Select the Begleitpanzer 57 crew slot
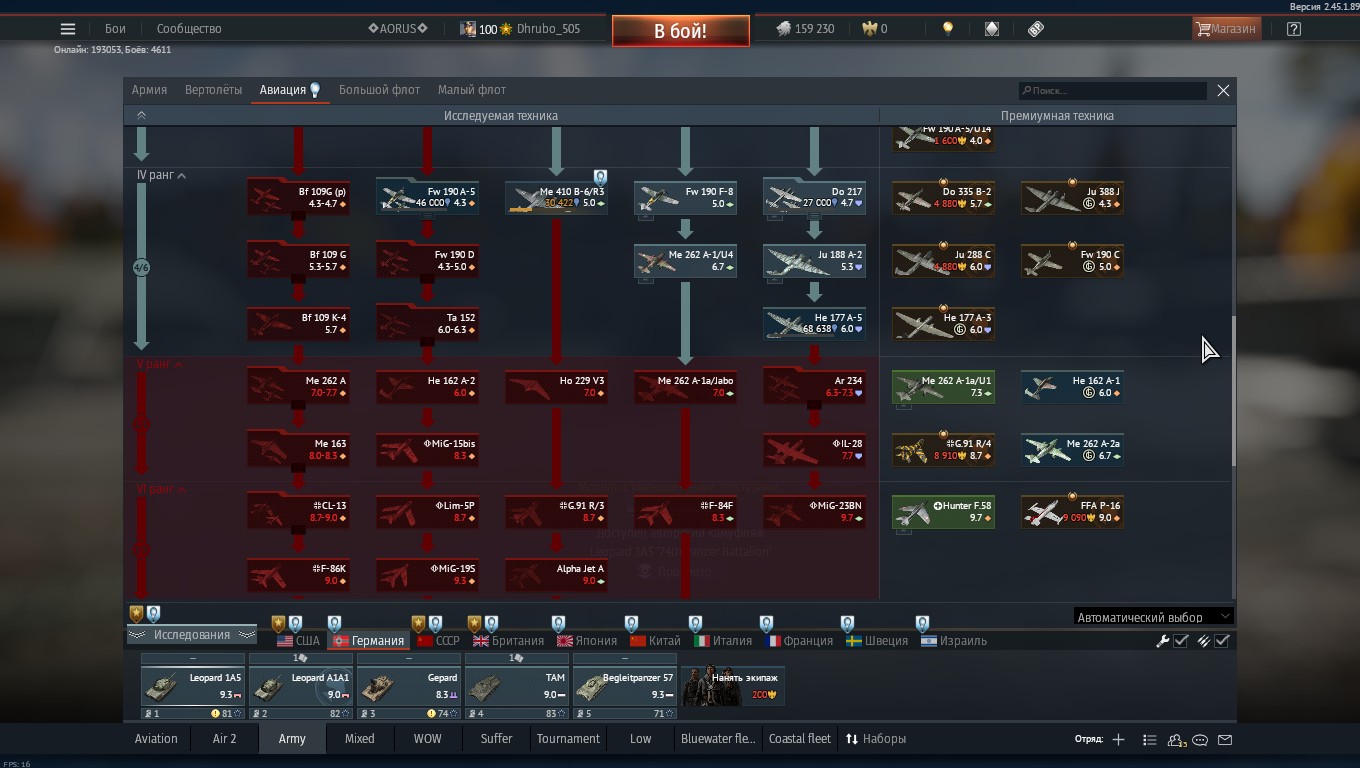The image size is (1360, 768). (625, 685)
